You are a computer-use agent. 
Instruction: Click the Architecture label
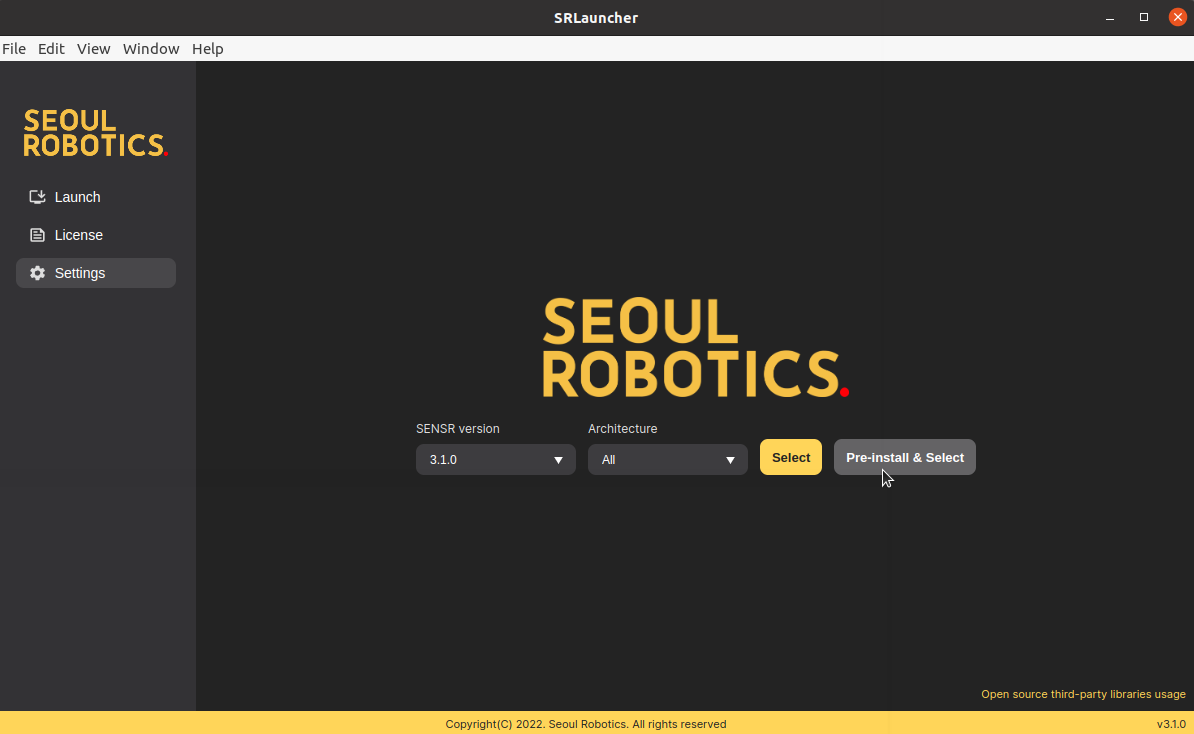[x=622, y=429]
